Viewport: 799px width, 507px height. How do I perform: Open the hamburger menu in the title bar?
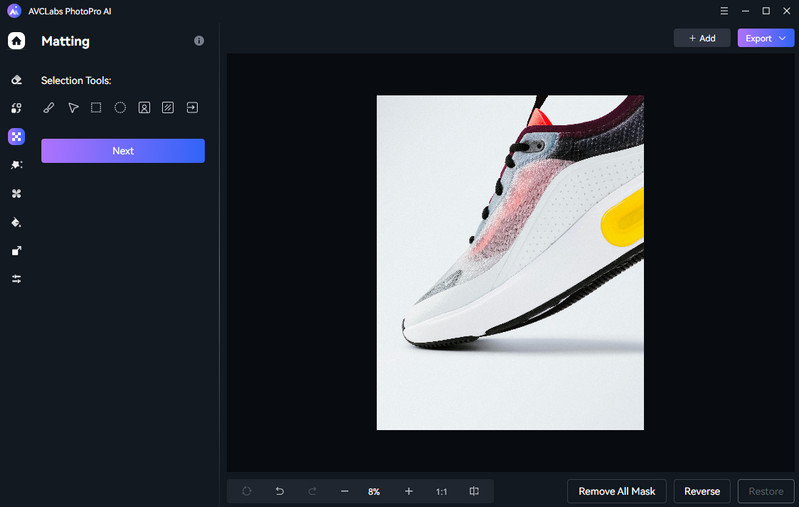724,11
